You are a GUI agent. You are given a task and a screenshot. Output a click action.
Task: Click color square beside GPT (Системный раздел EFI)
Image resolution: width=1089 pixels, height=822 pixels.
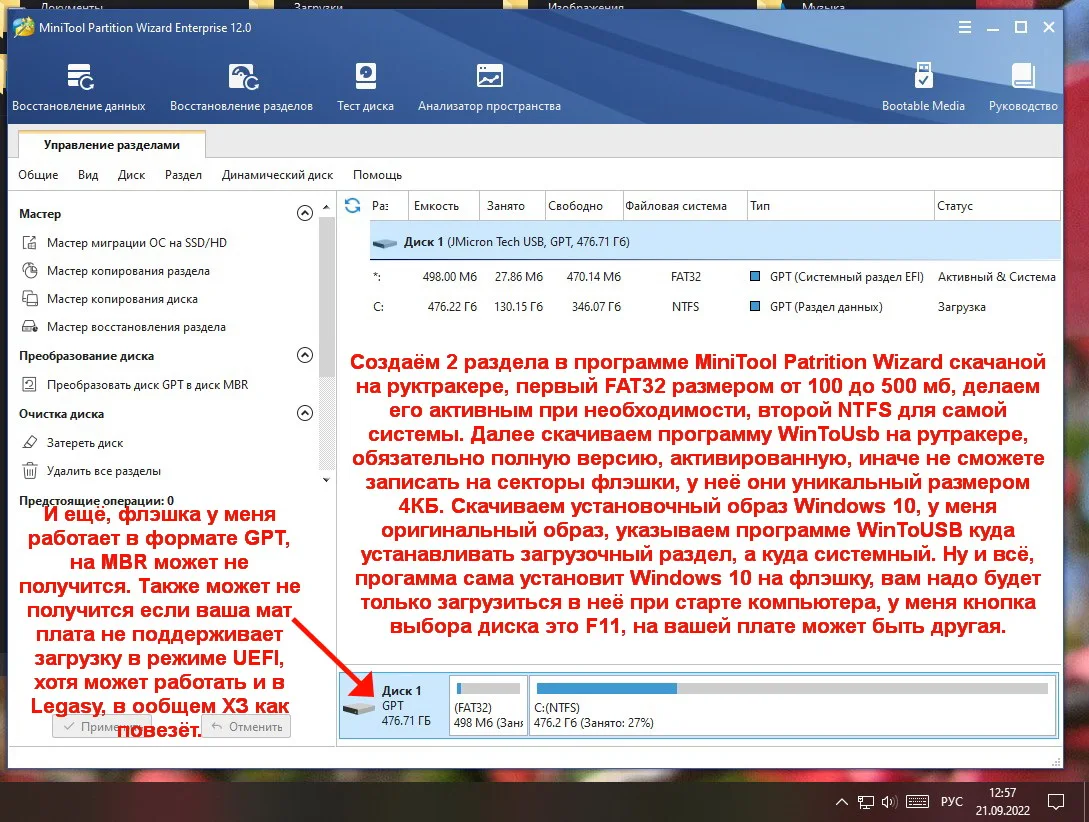click(x=755, y=276)
